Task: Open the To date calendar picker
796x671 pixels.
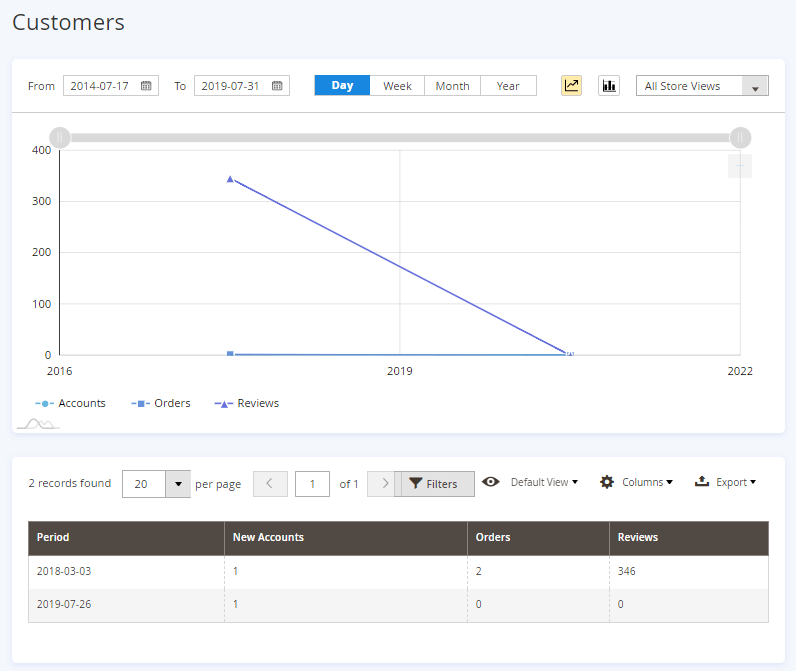Action: [277, 86]
